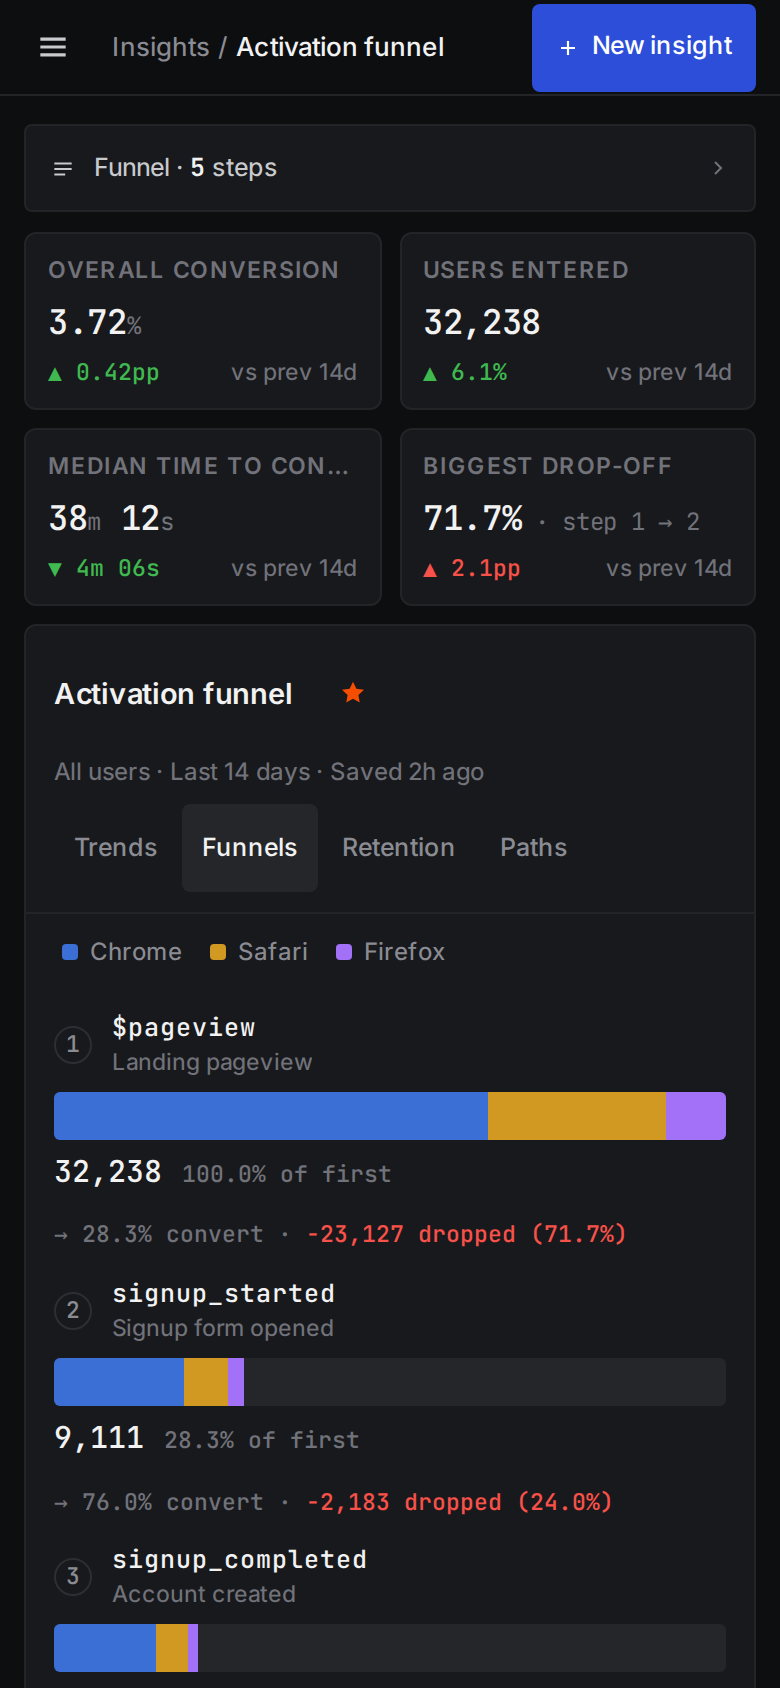Click the Chrome segment of signup_completed bar

click(105, 1648)
